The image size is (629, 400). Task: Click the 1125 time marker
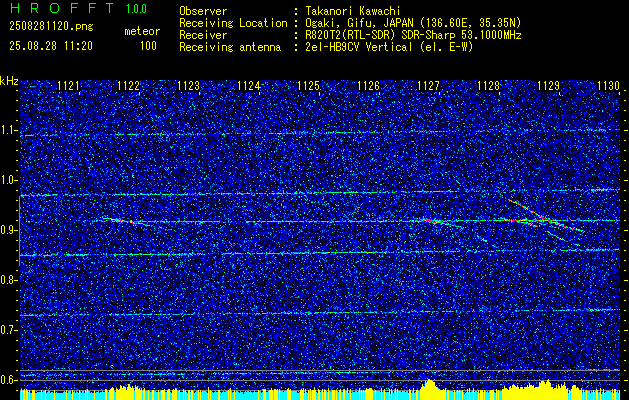pos(308,86)
